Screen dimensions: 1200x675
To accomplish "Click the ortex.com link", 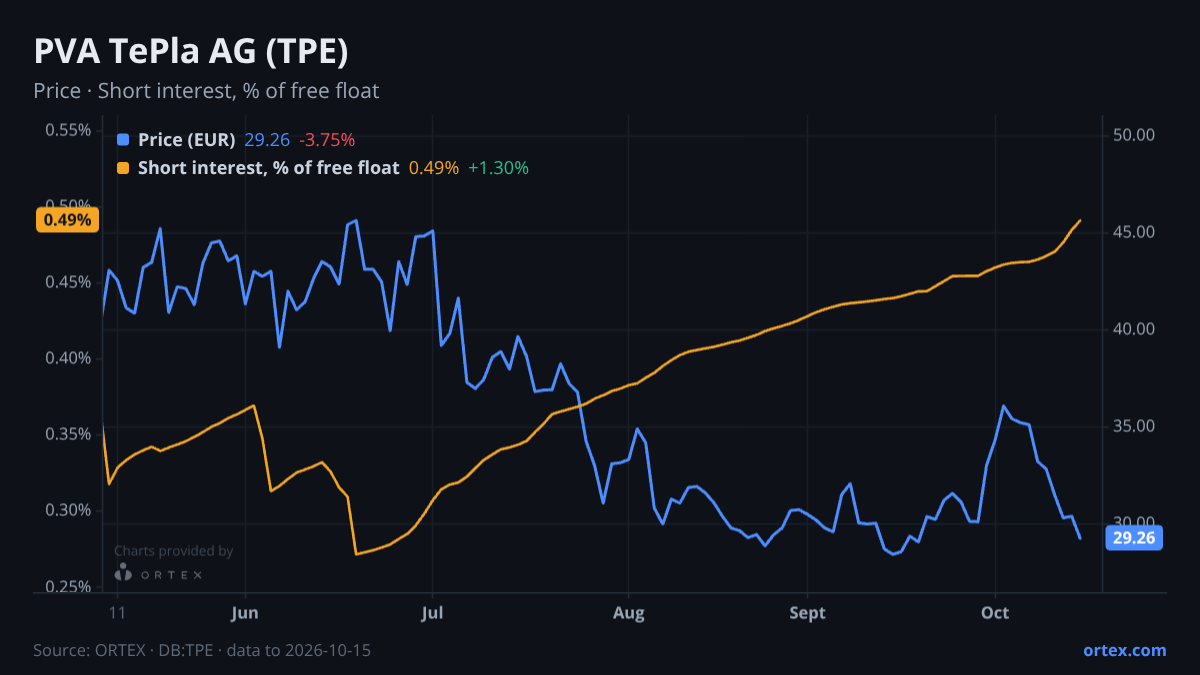I will pyautogui.click(x=1125, y=650).
